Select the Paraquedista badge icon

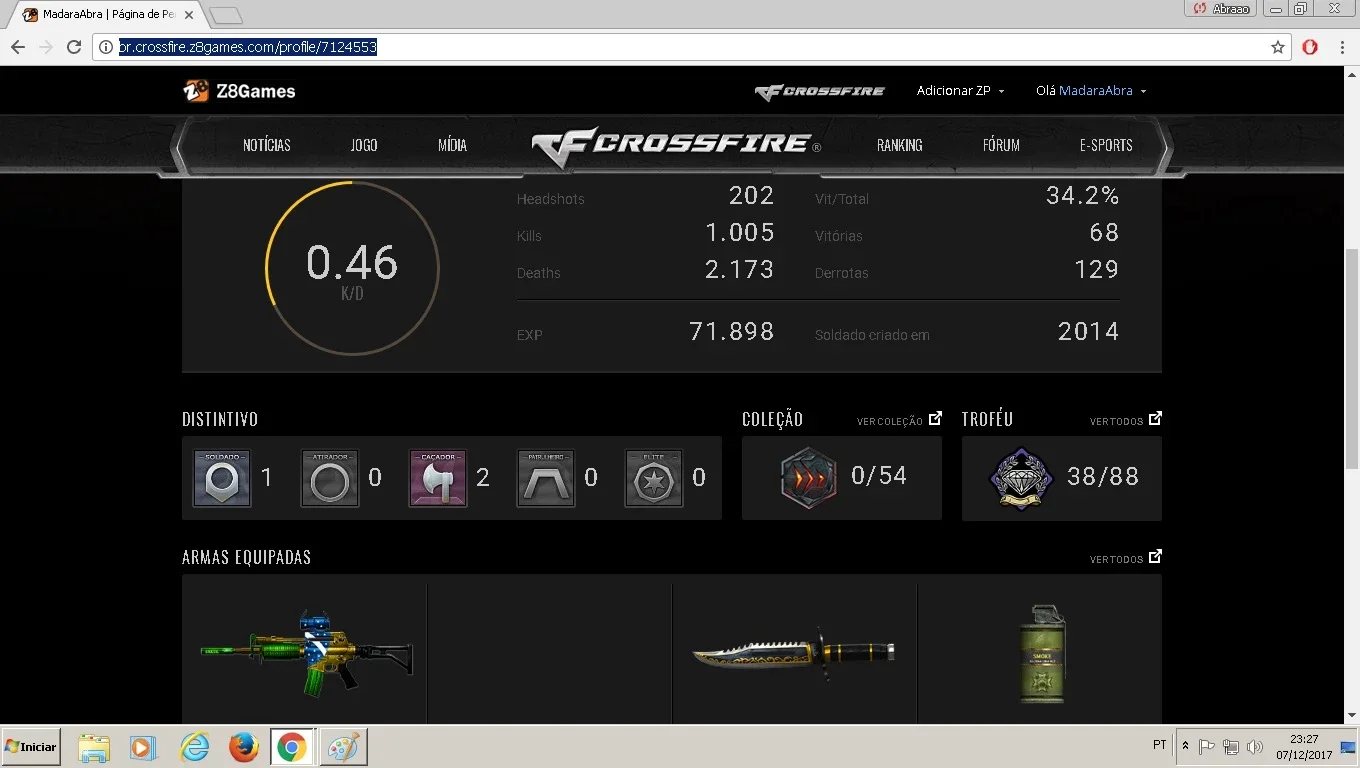[x=546, y=478]
